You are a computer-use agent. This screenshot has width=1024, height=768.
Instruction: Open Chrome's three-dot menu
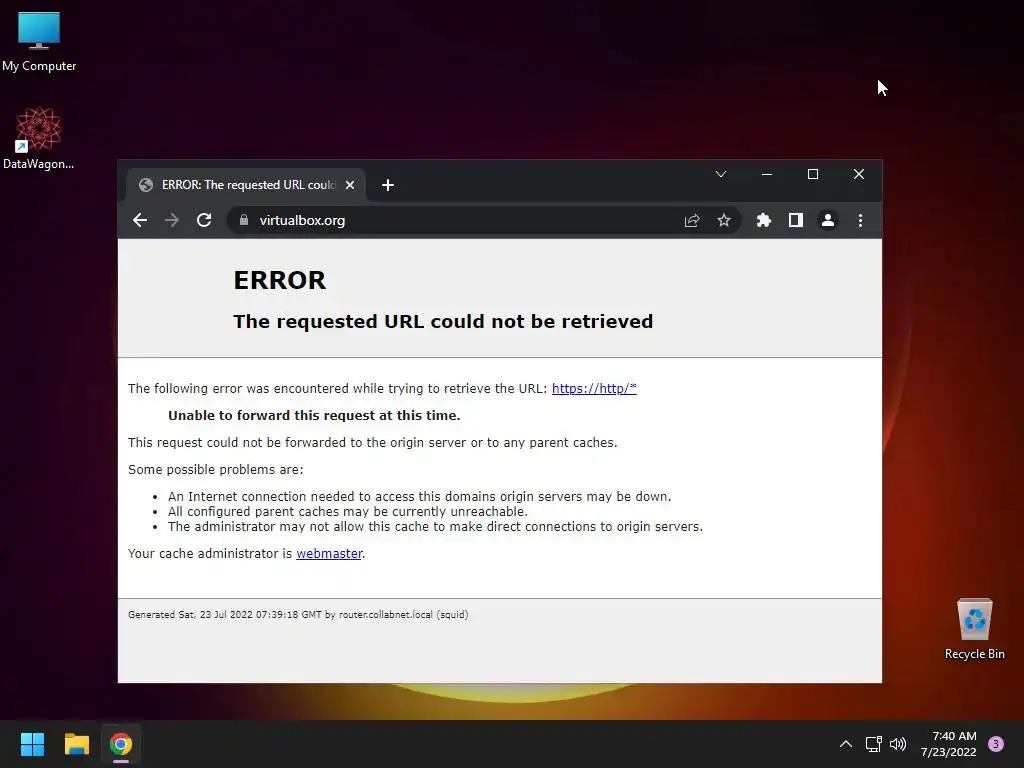(x=860, y=220)
